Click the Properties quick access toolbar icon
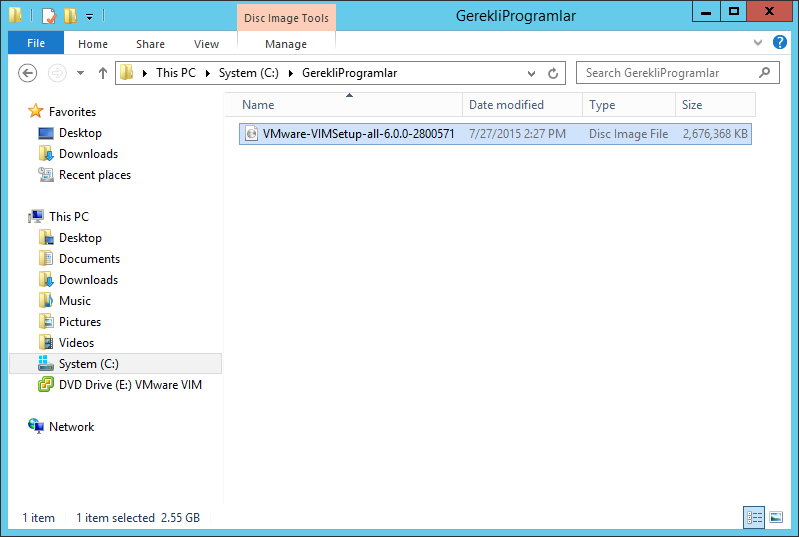The width and height of the screenshot is (799, 537). [49, 16]
